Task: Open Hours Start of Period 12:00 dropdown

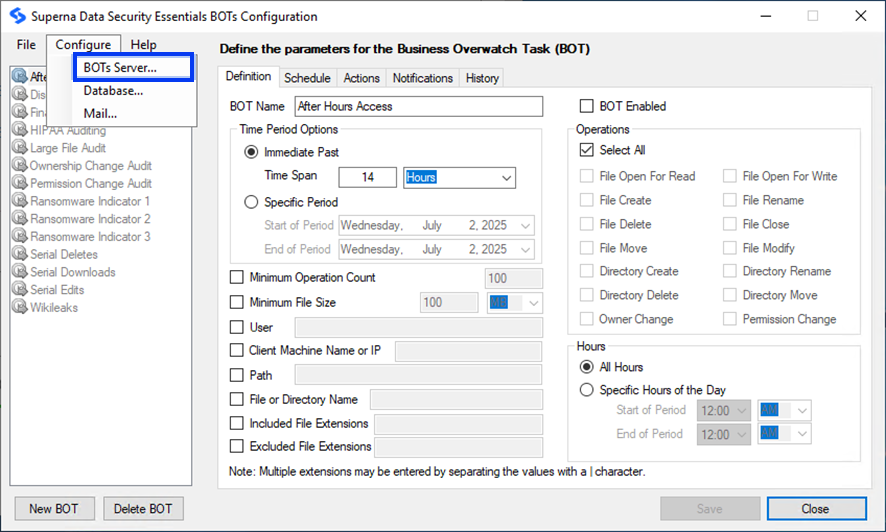Action: pyautogui.click(x=724, y=411)
